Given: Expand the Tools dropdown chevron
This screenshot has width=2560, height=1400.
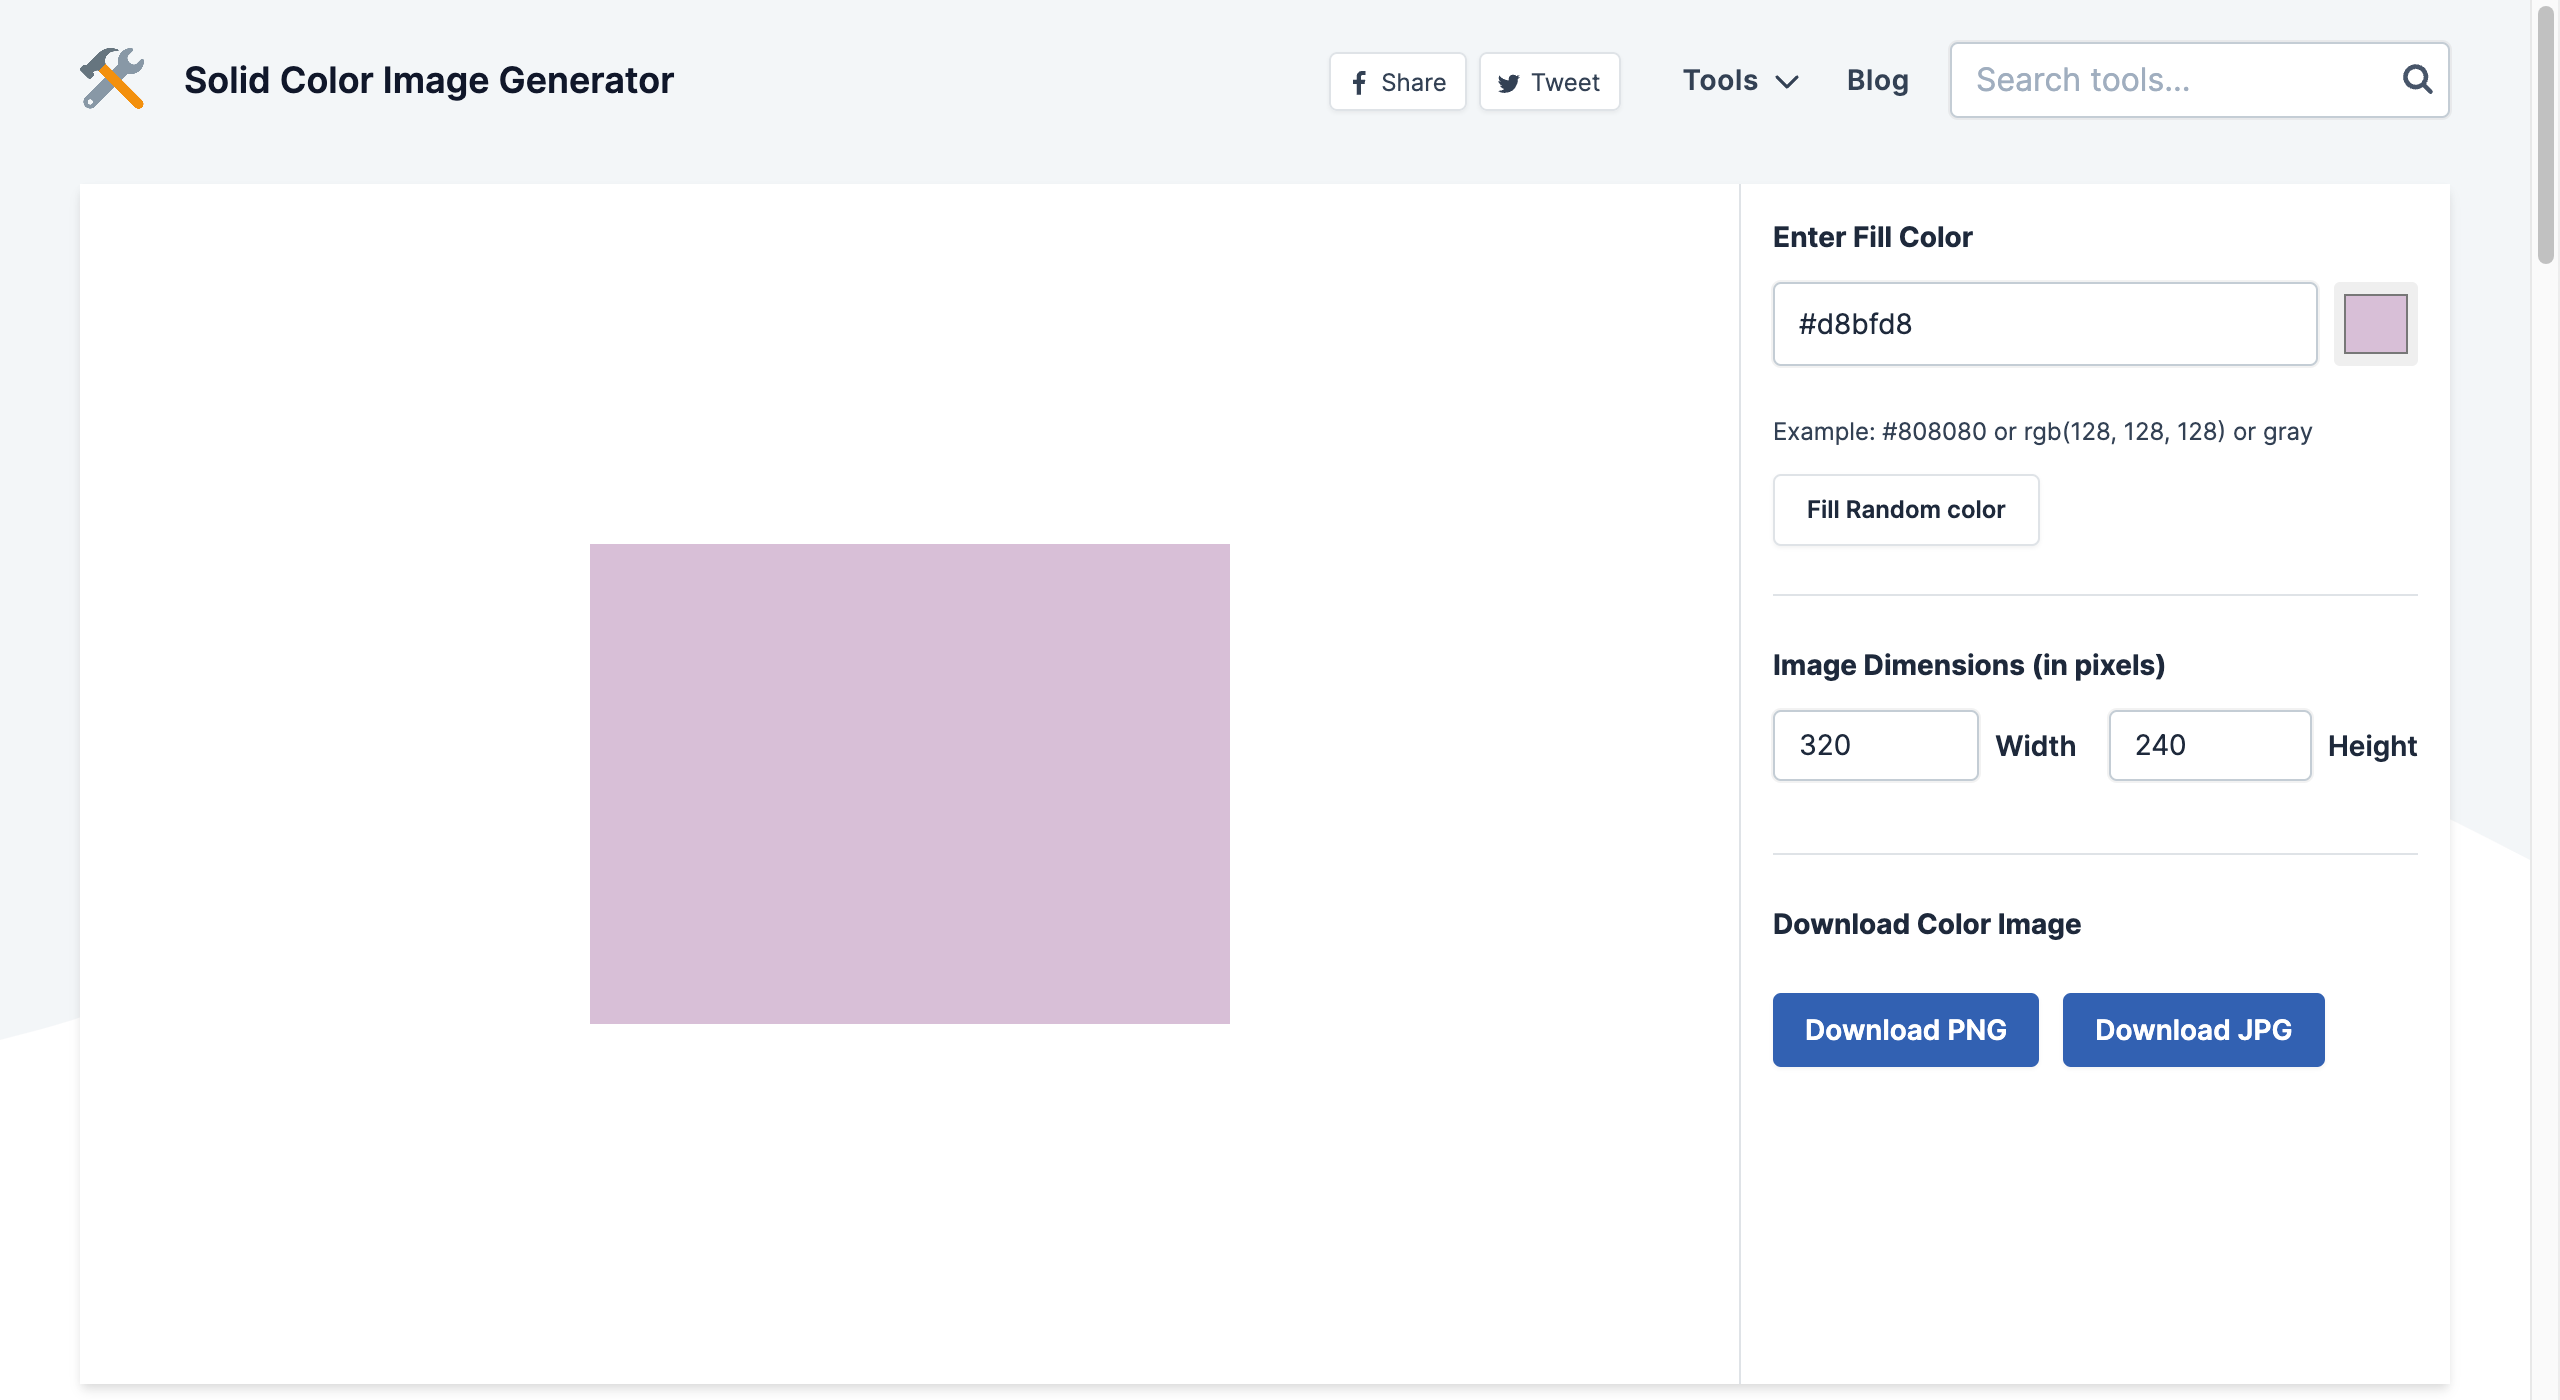Looking at the screenshot, I should coord(1787,82).
